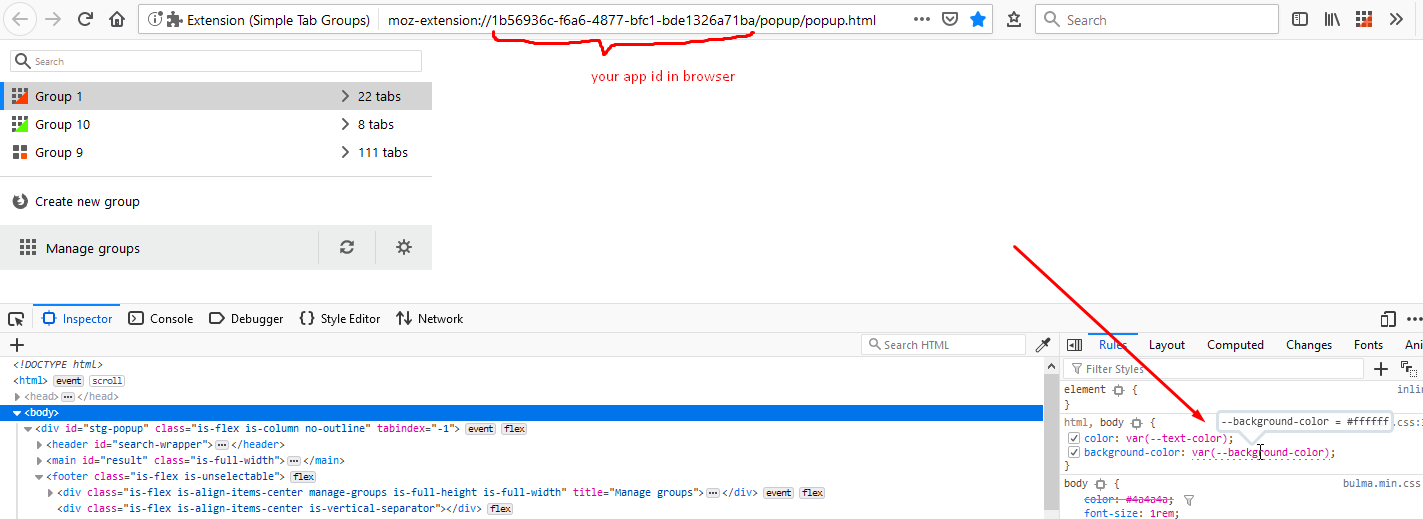Open the browser home page icon

(x=117, y=19)
